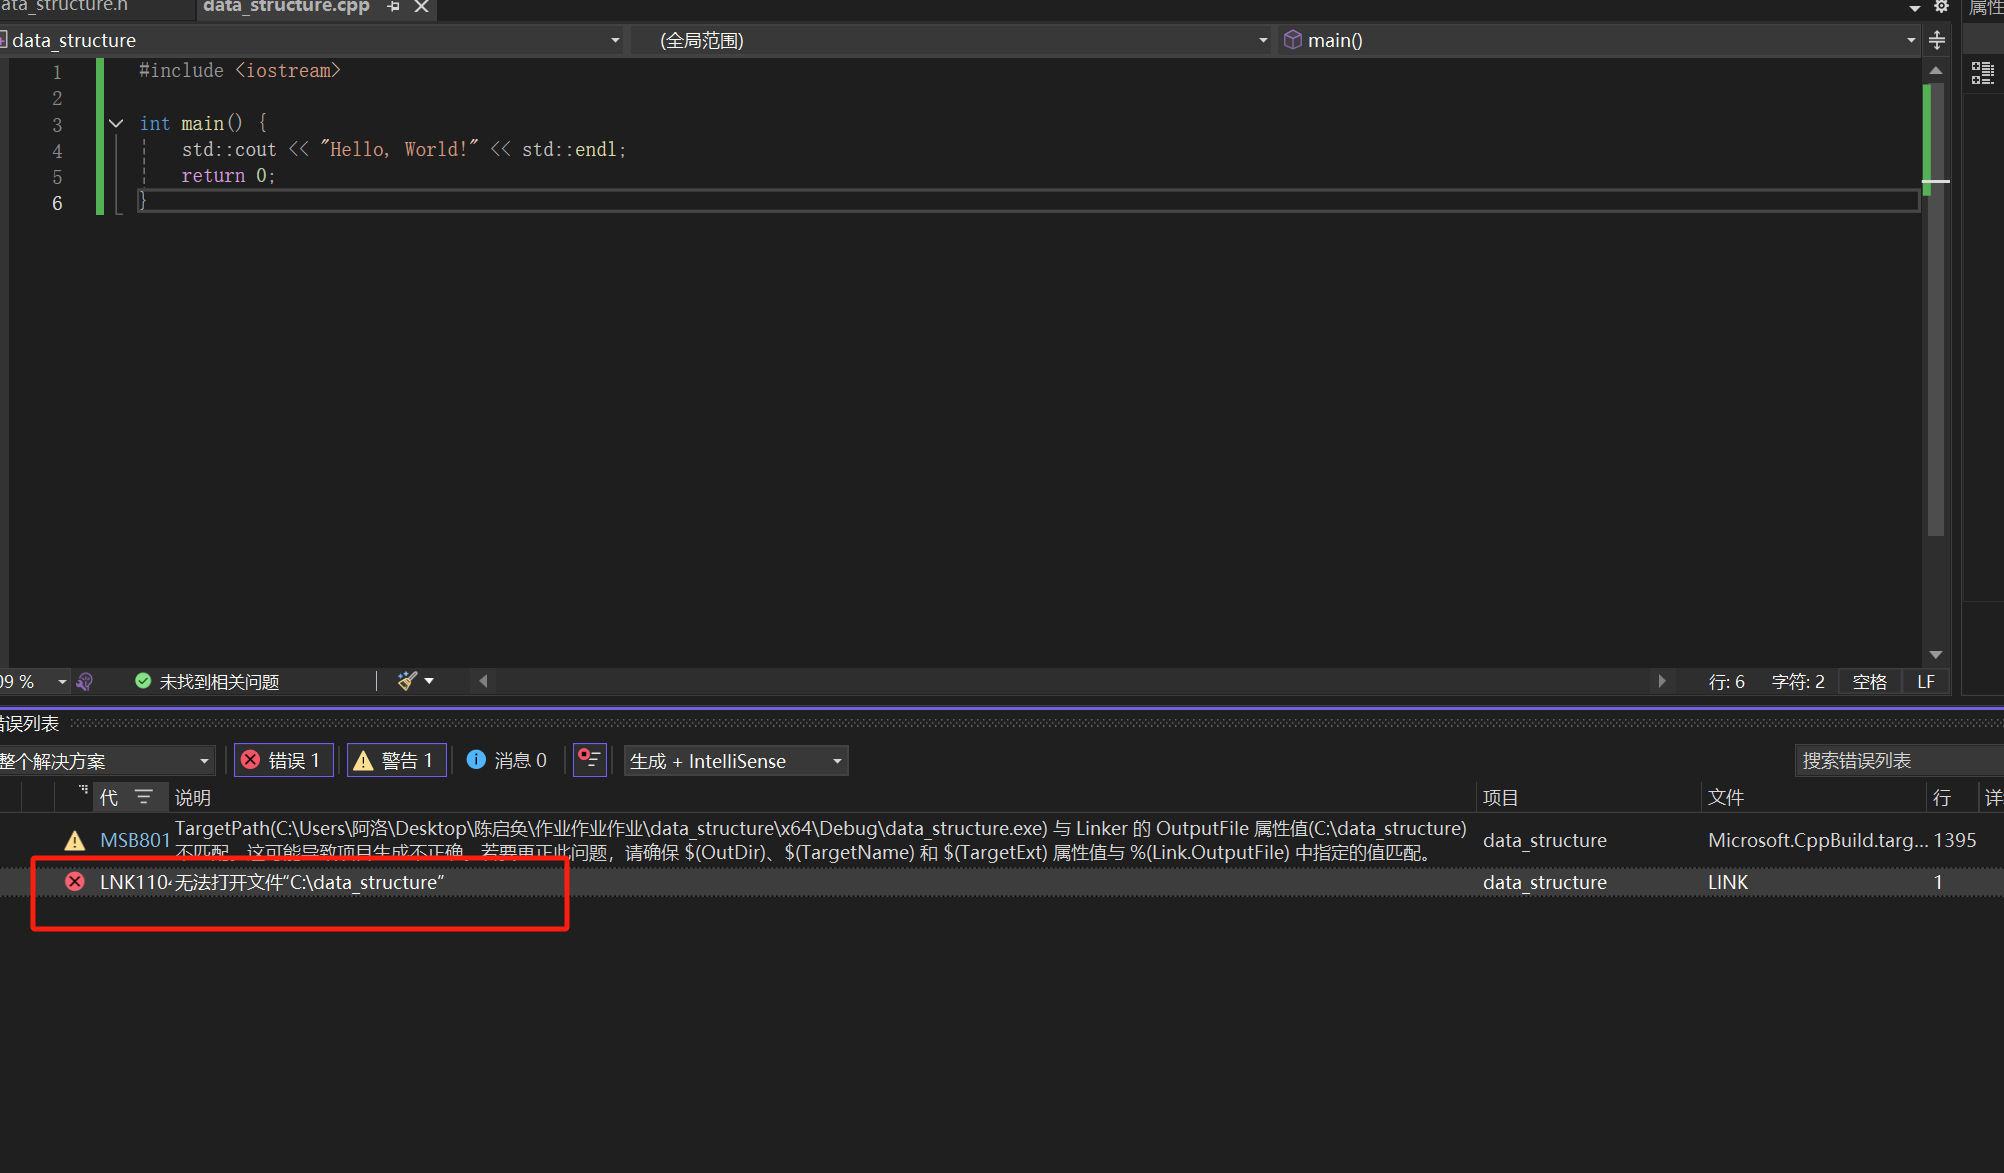Screen dimensions: 2004x1173
Task: Click the code cleanup broom icon
Action: [x=407, y=681]
